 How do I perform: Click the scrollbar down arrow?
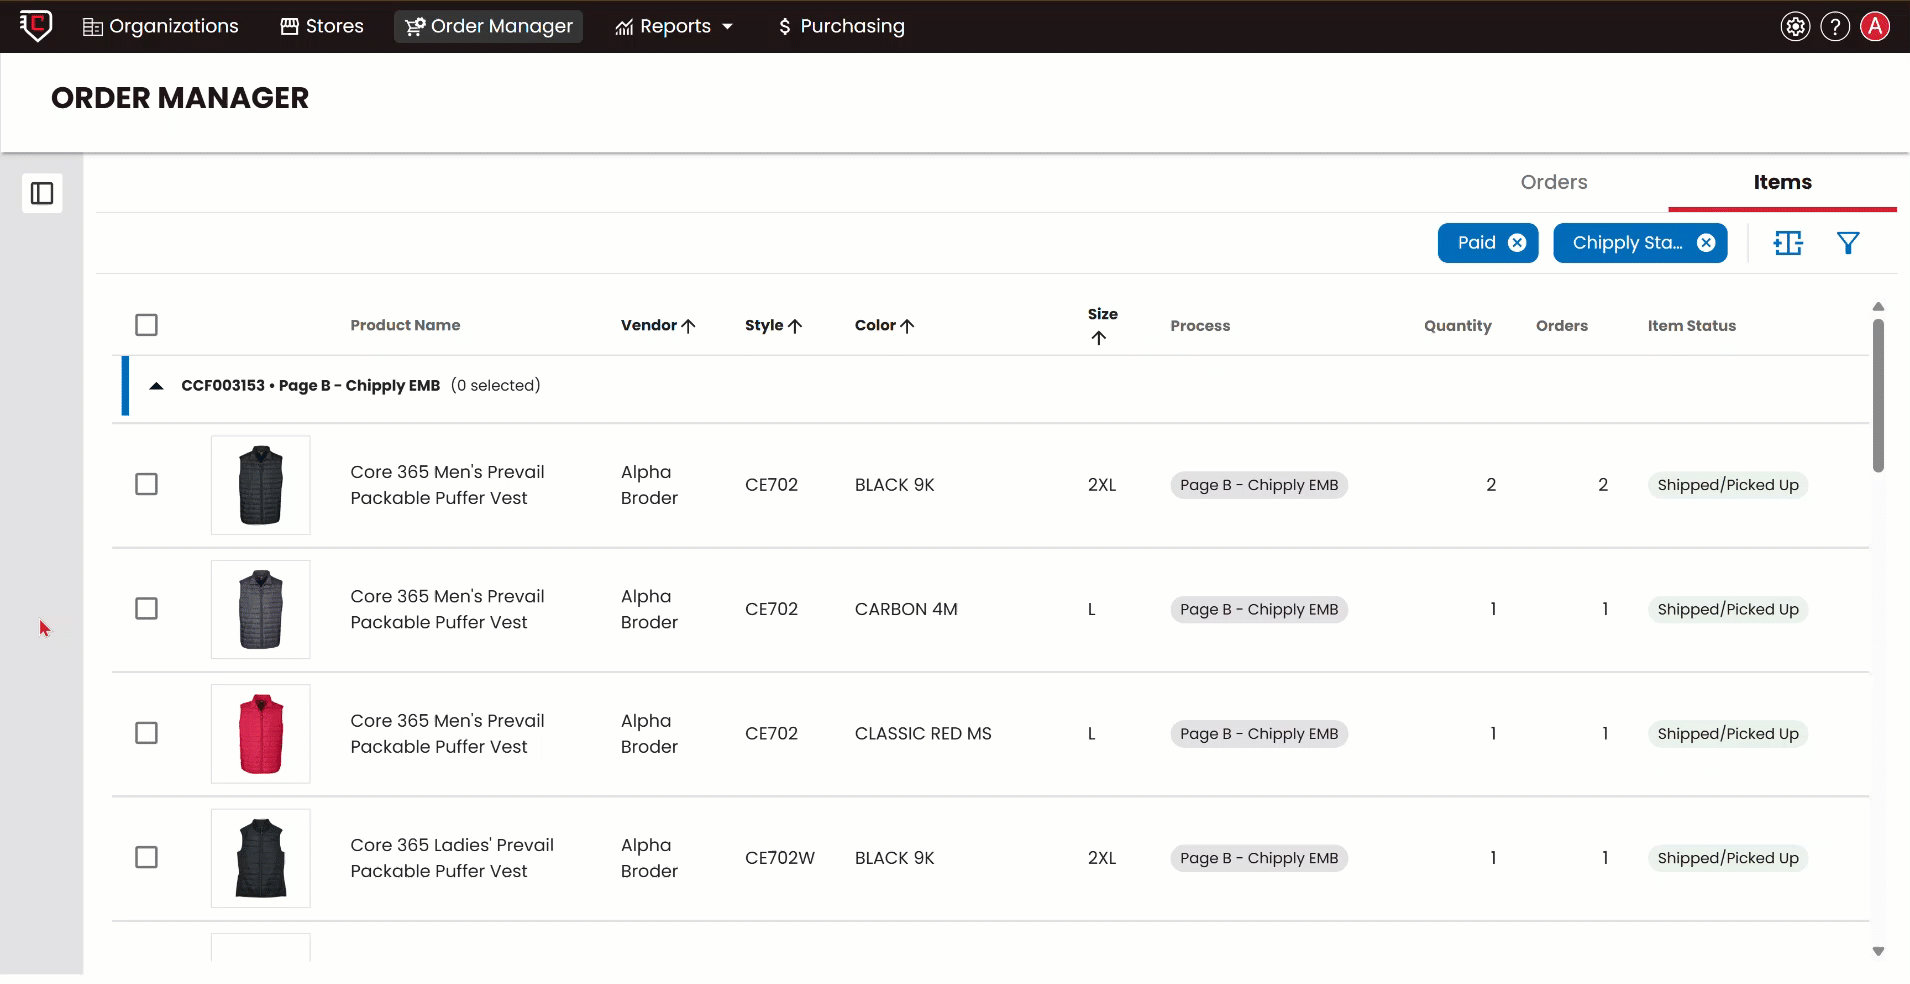1878,951
